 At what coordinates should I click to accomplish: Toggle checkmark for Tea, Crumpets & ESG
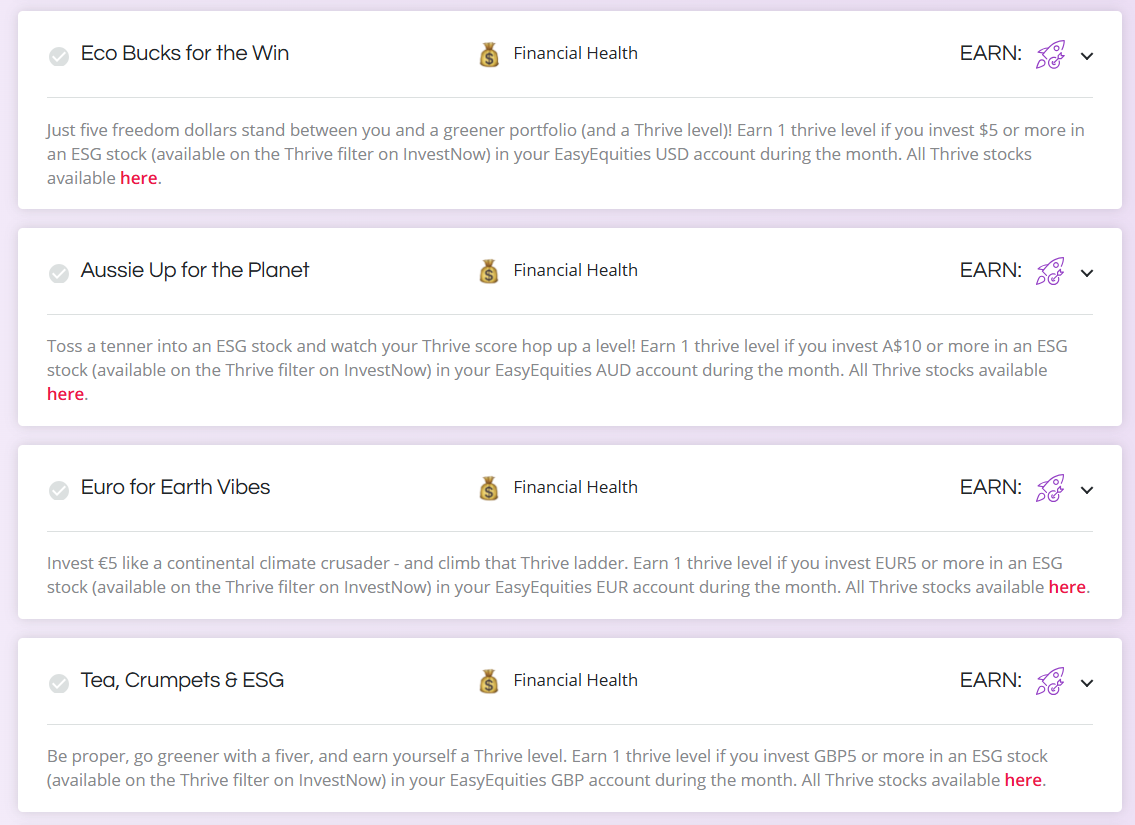coord(59,683)
